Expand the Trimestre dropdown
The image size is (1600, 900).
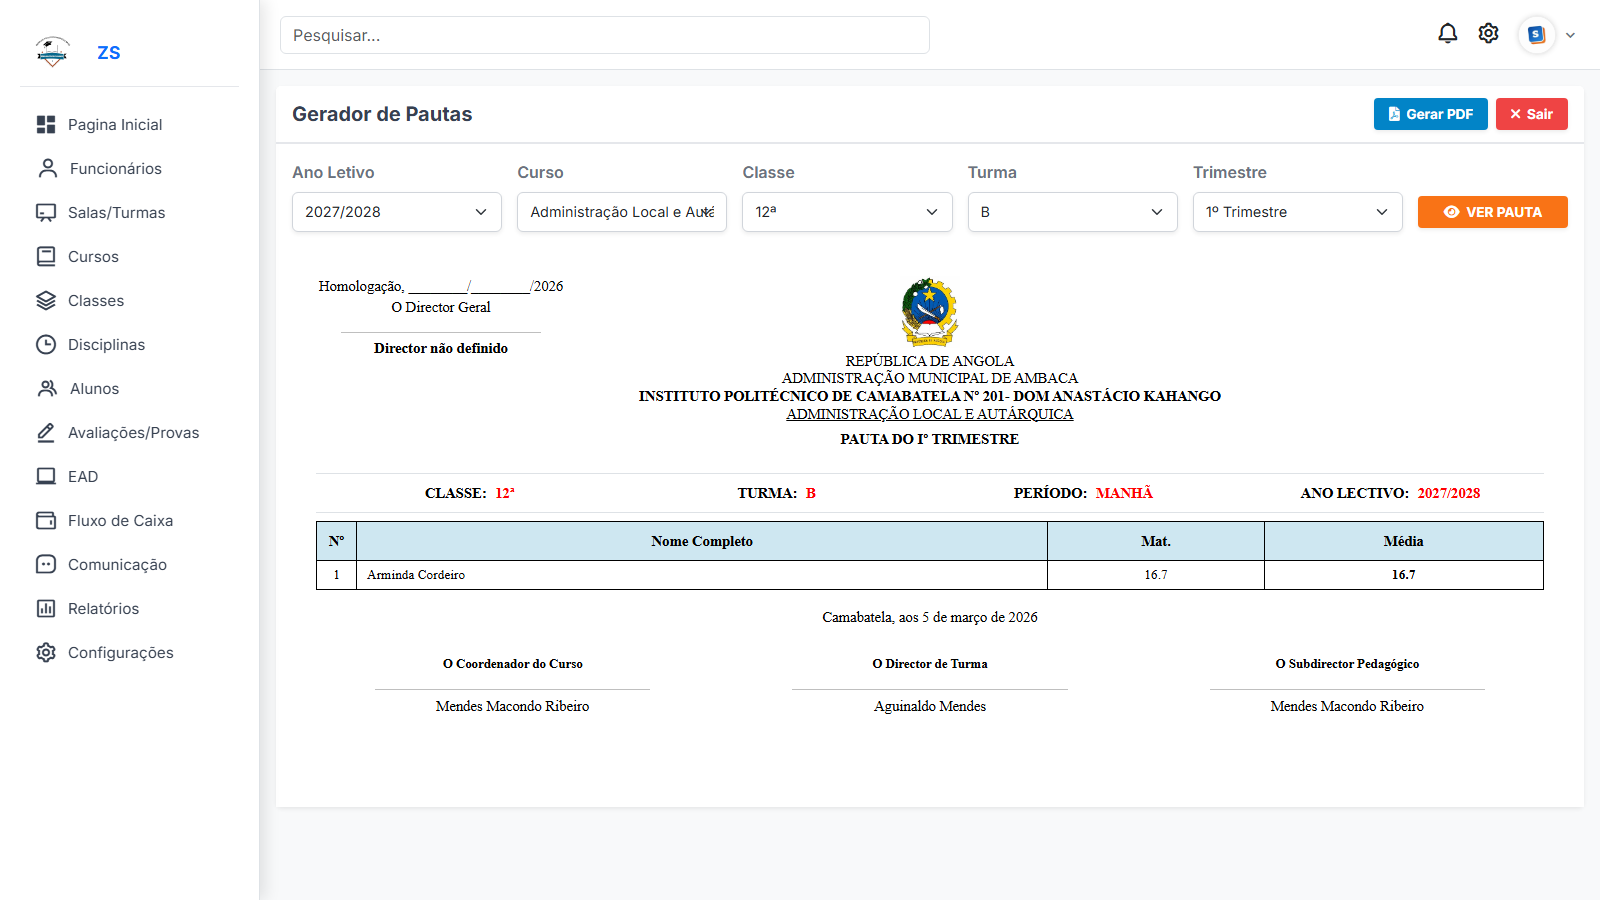(1297, 212)
